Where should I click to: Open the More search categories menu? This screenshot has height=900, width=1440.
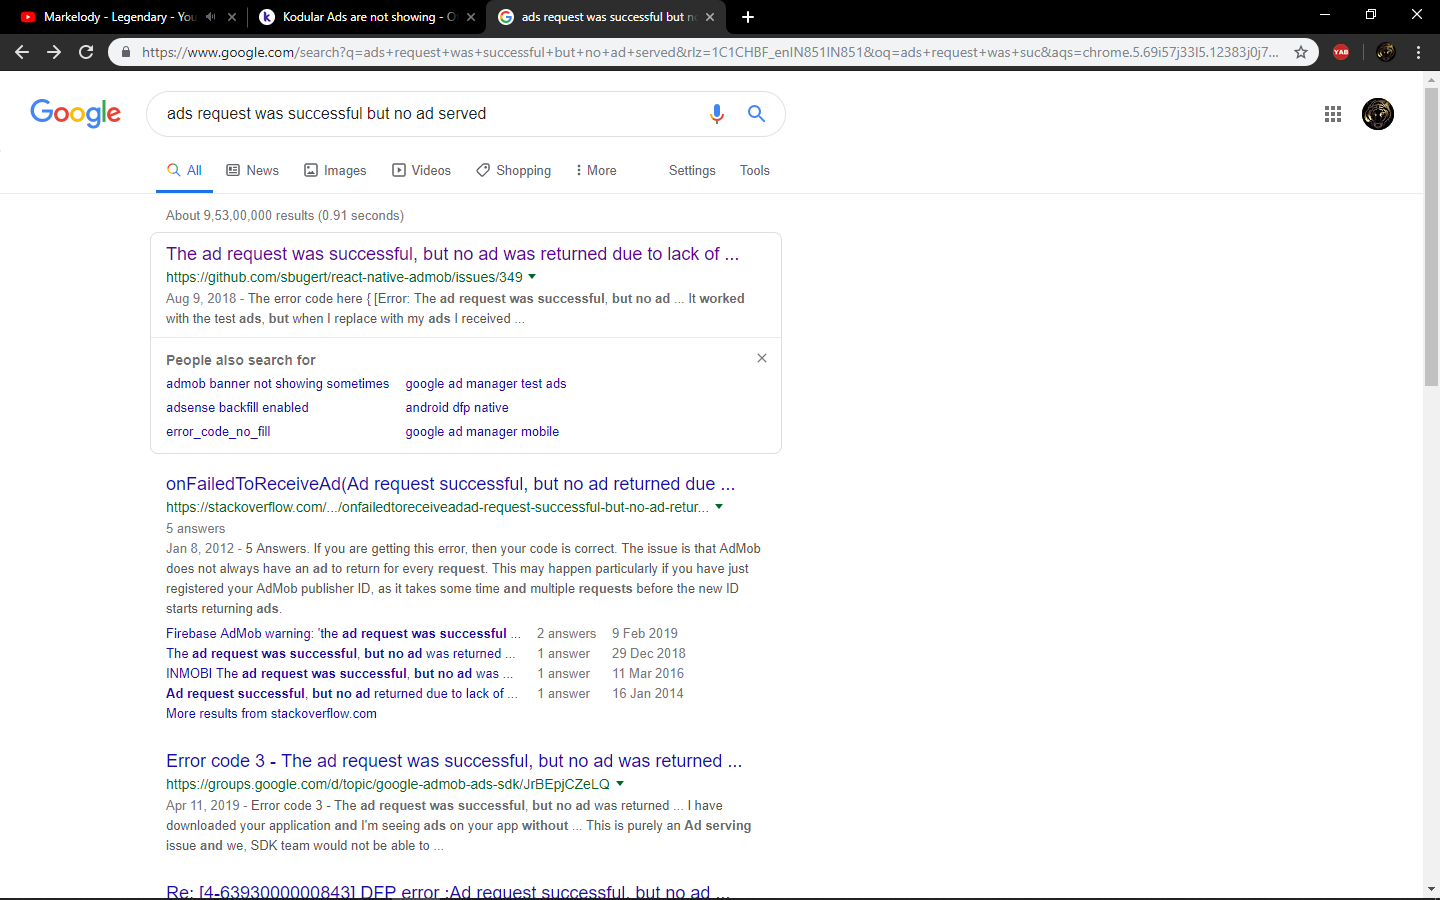point(596,171)
